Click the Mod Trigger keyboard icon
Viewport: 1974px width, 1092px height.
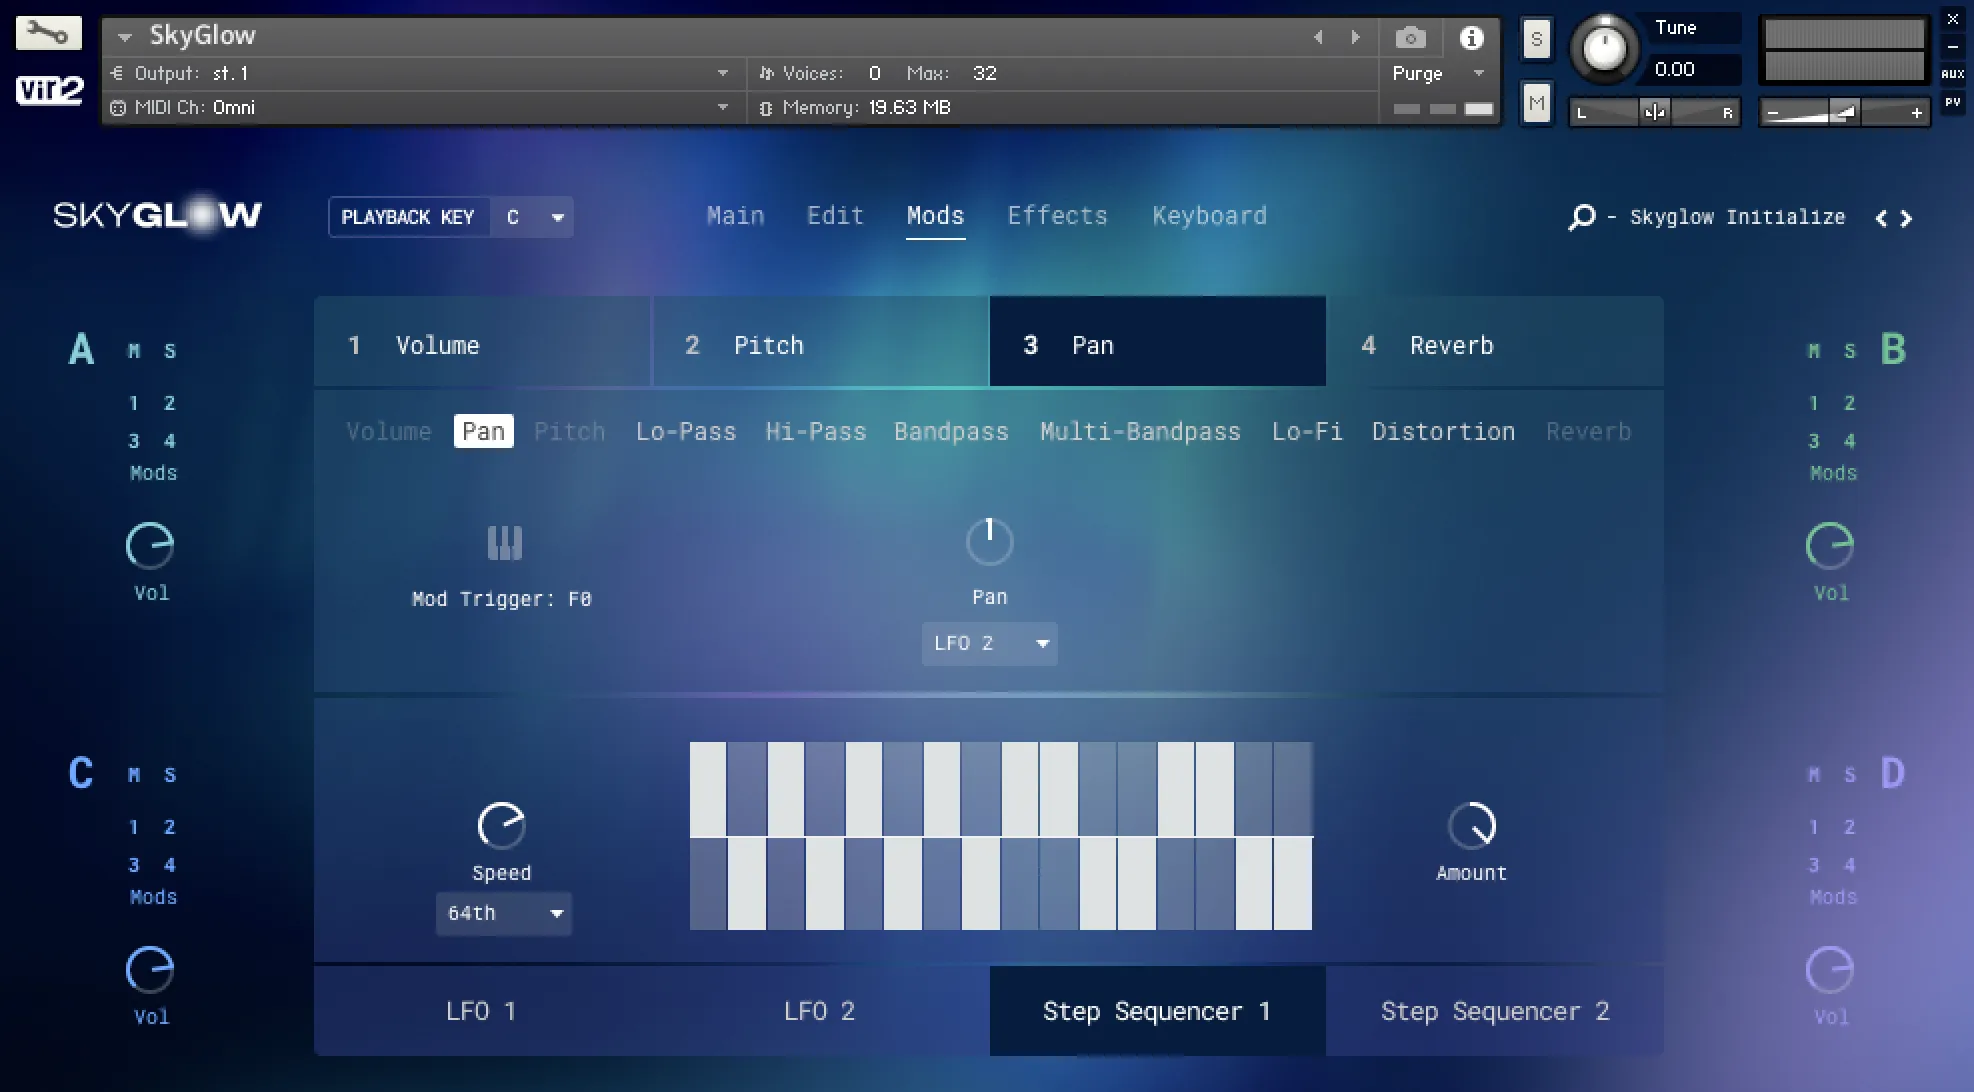tap(504, 541)
